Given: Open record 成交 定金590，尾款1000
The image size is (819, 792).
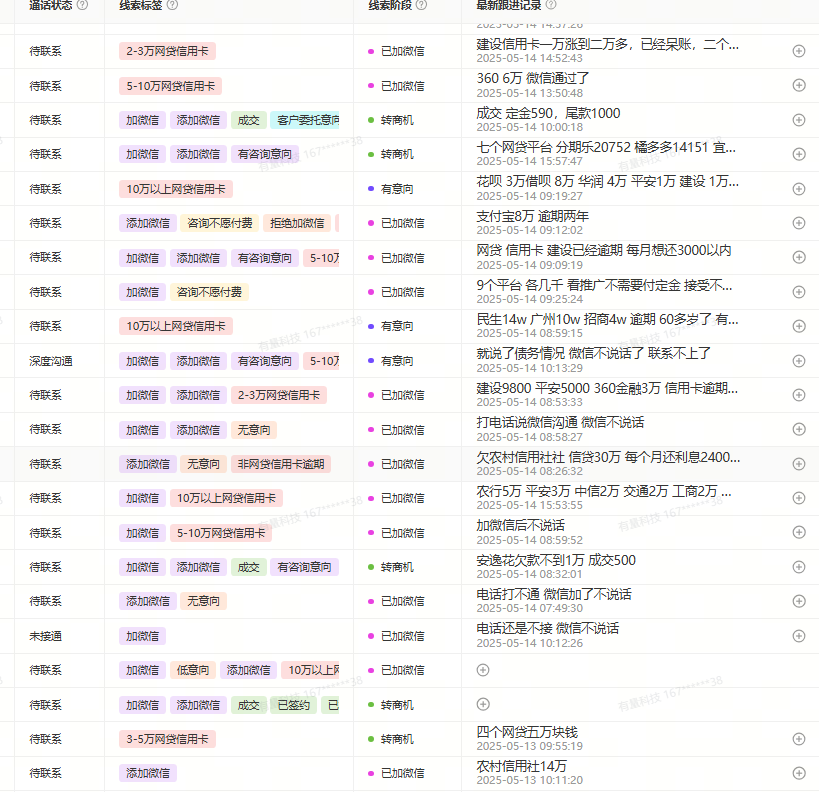Looking at the screenshot, I should (x=548, y=113).
